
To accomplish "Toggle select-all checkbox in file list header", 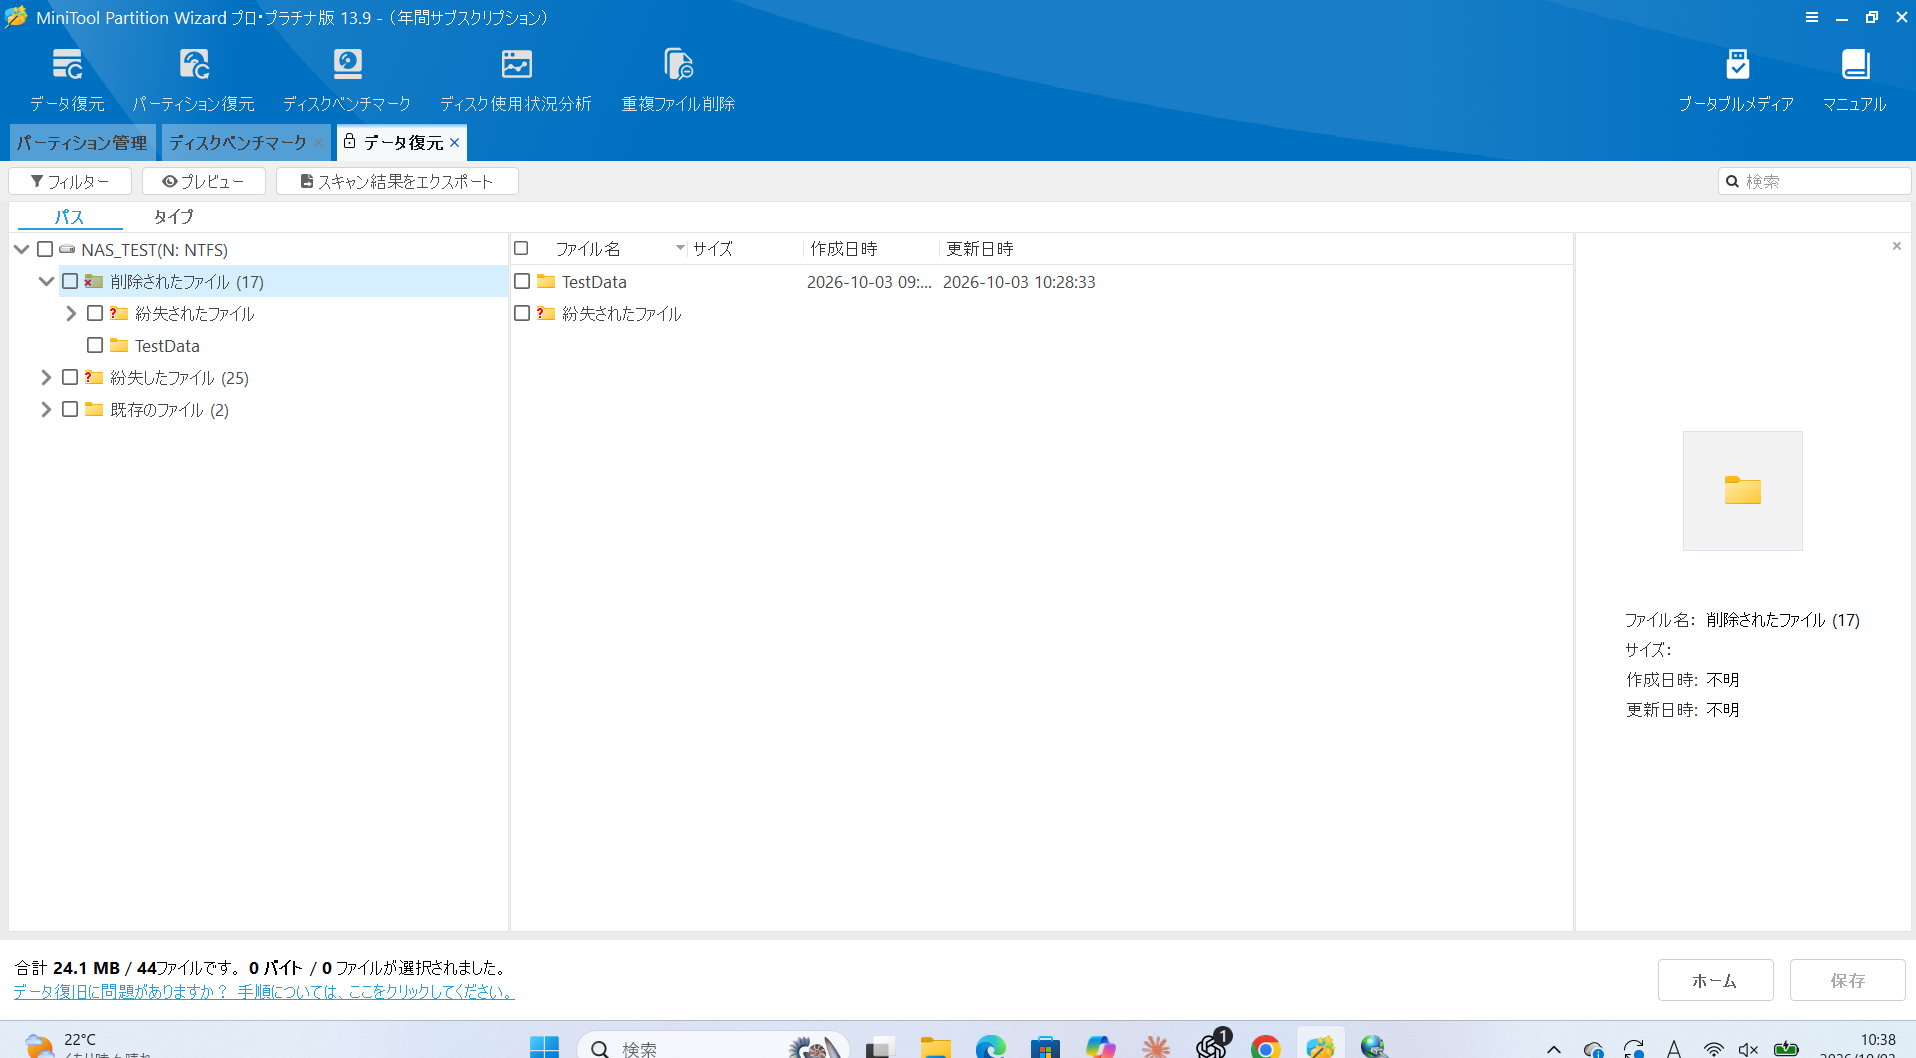I will coord(521,248).
